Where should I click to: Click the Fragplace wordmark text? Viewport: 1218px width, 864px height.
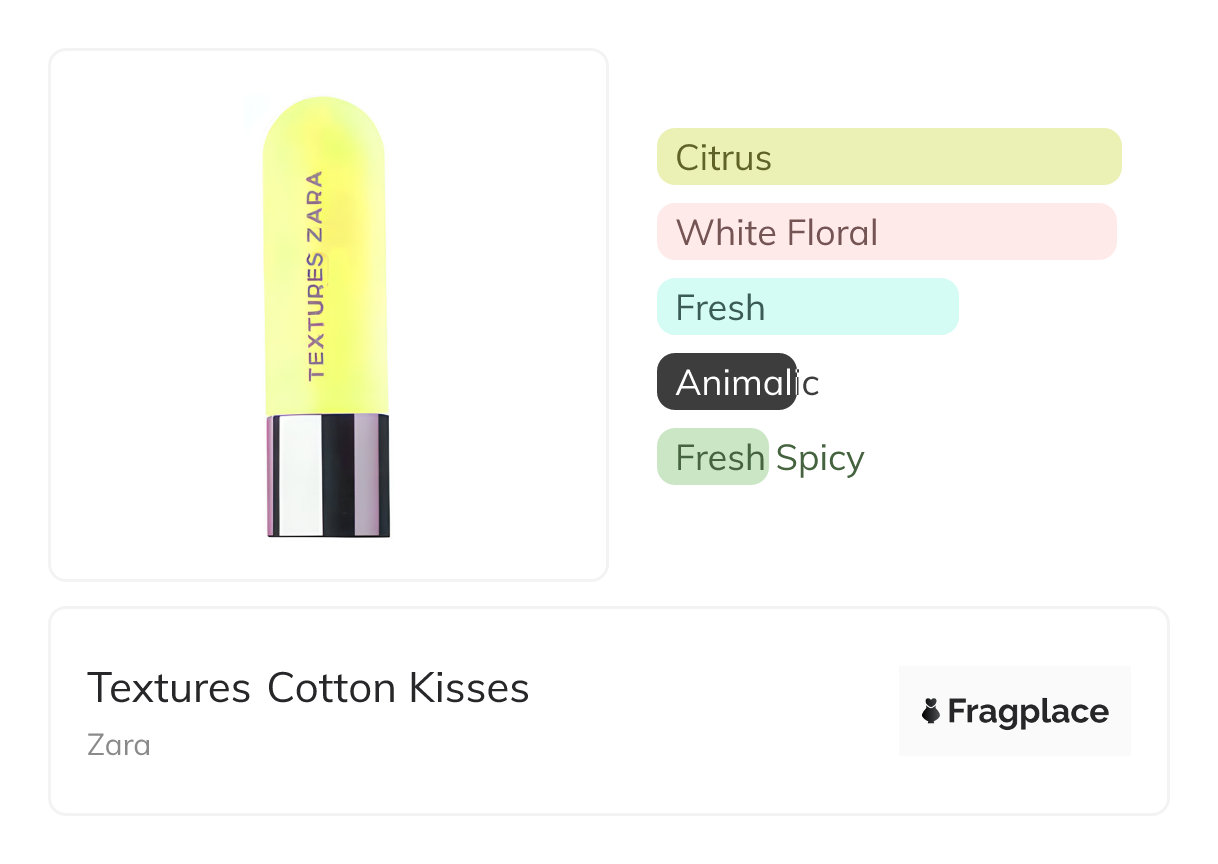pos(1028,711)
